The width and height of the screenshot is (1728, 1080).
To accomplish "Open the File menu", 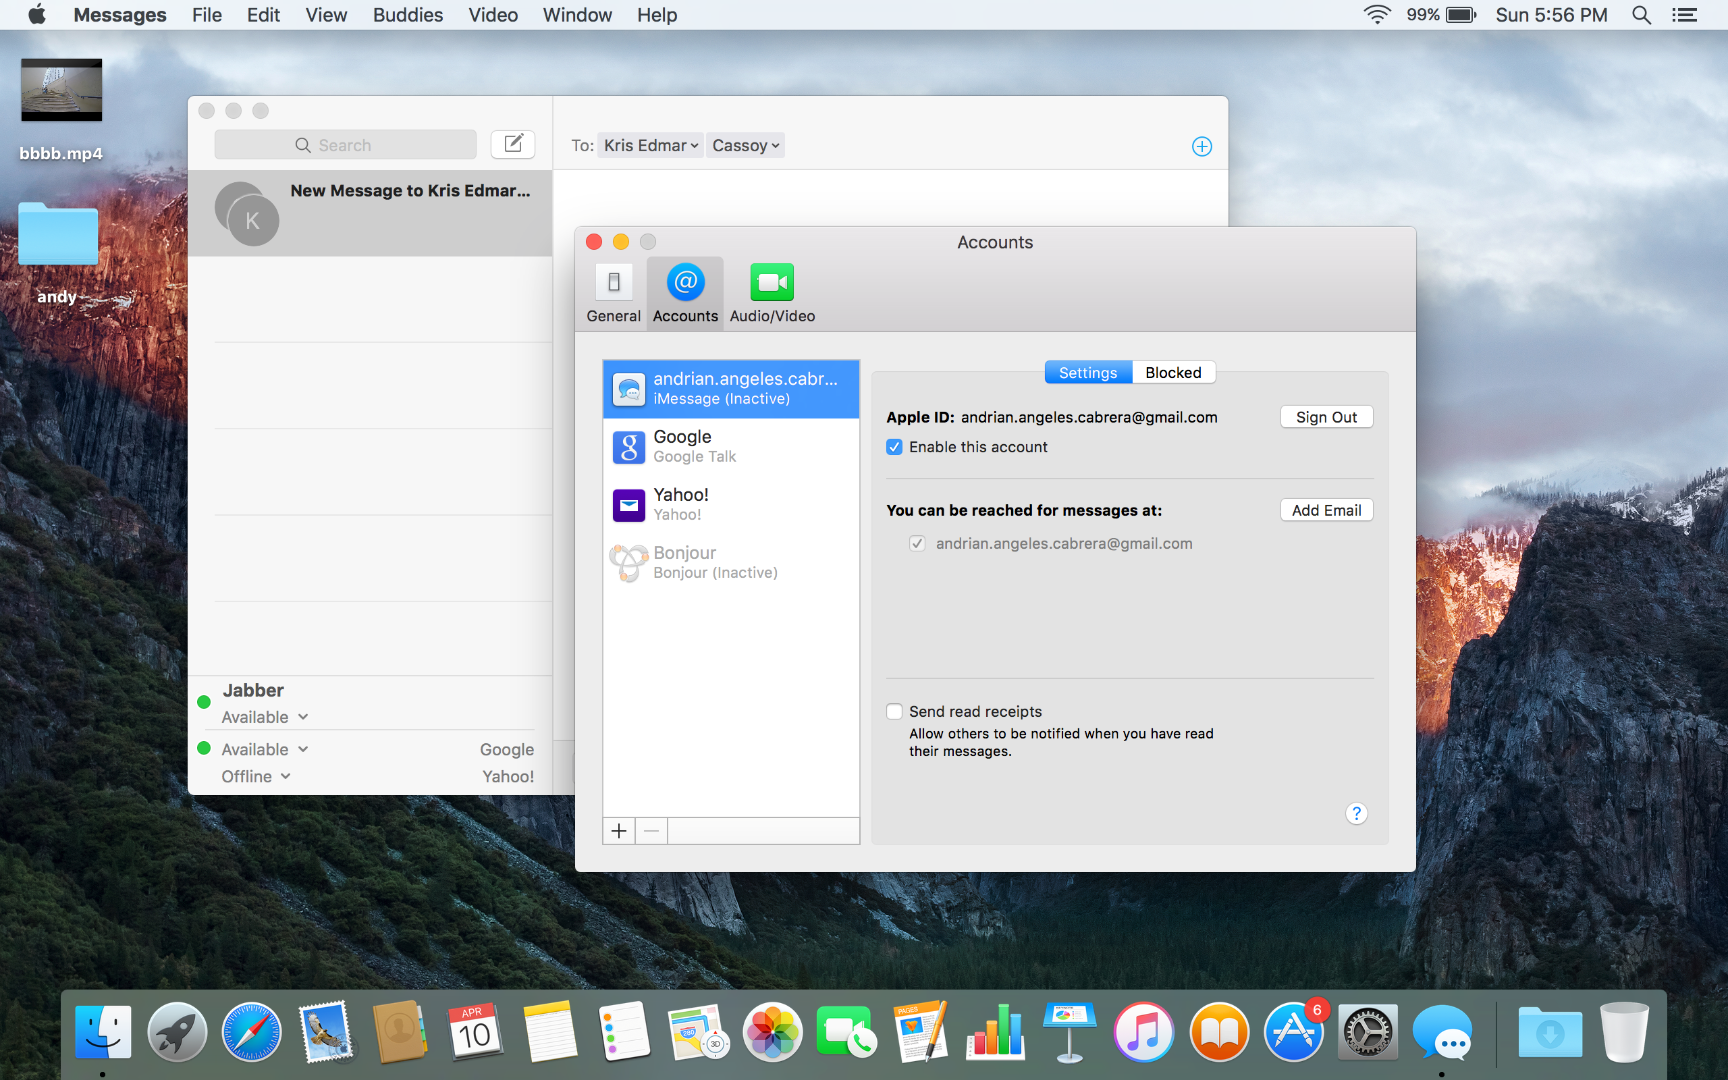I will pos(207,15).
